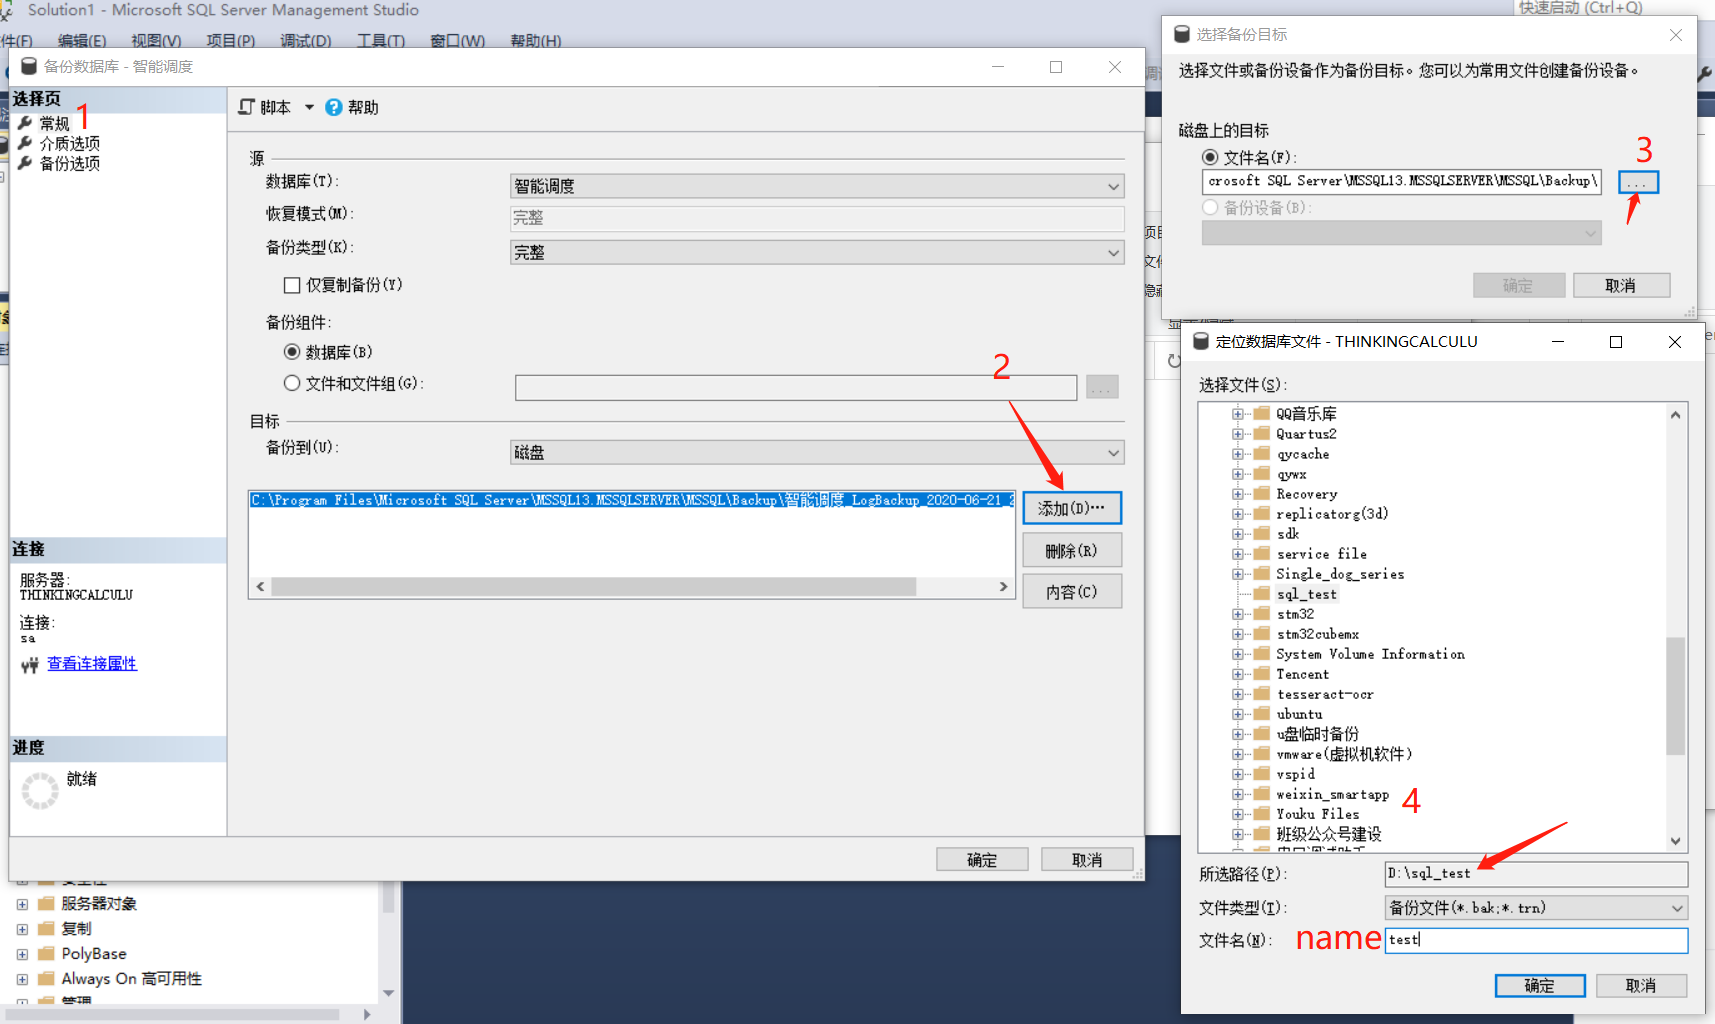
Task: Click the QQ音乐库 folder icon
Action: (1262, 413)
